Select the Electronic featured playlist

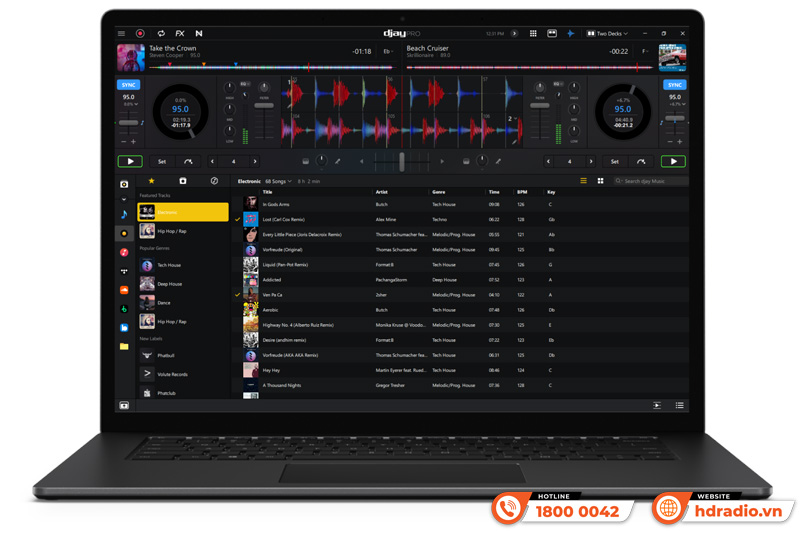coord(183,212)
